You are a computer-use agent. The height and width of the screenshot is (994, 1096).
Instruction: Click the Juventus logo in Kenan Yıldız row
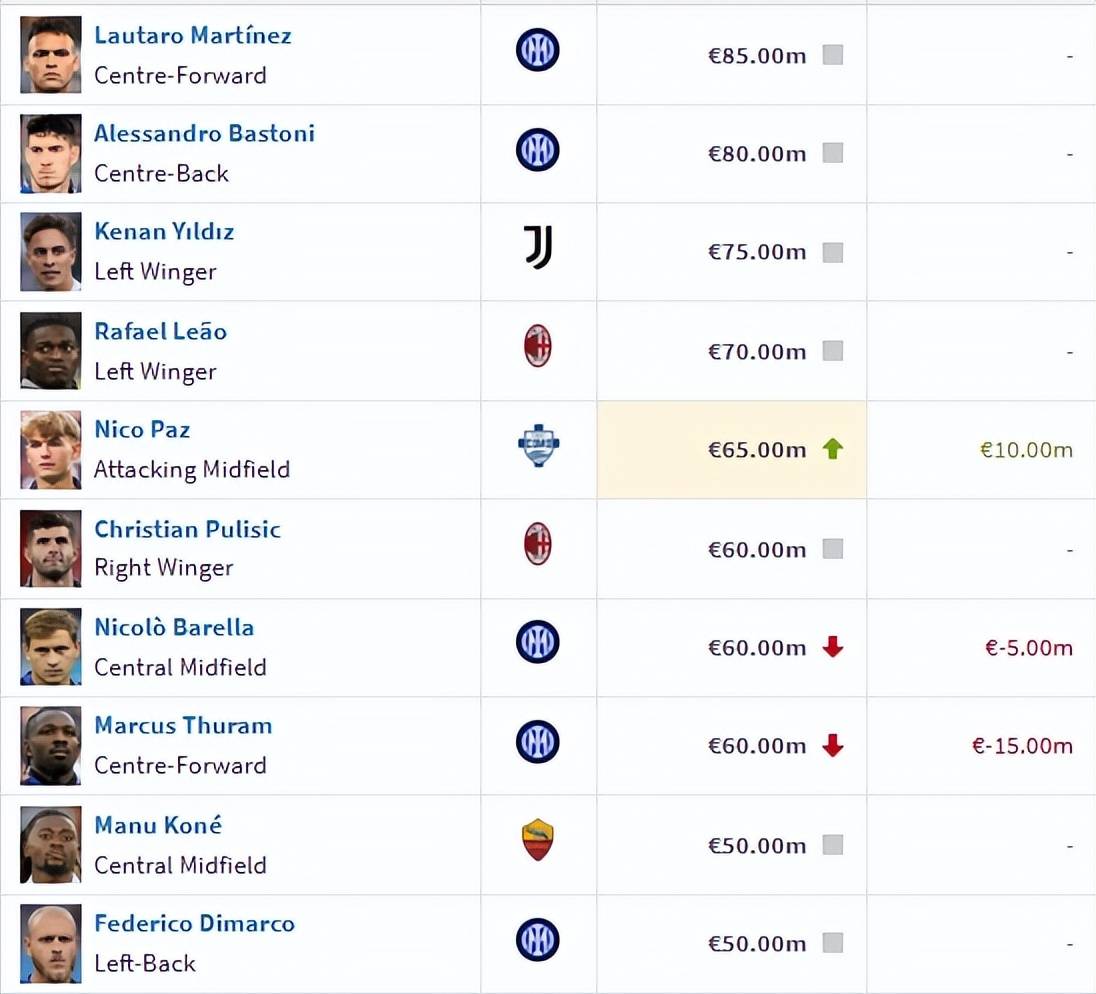point(538,247)
